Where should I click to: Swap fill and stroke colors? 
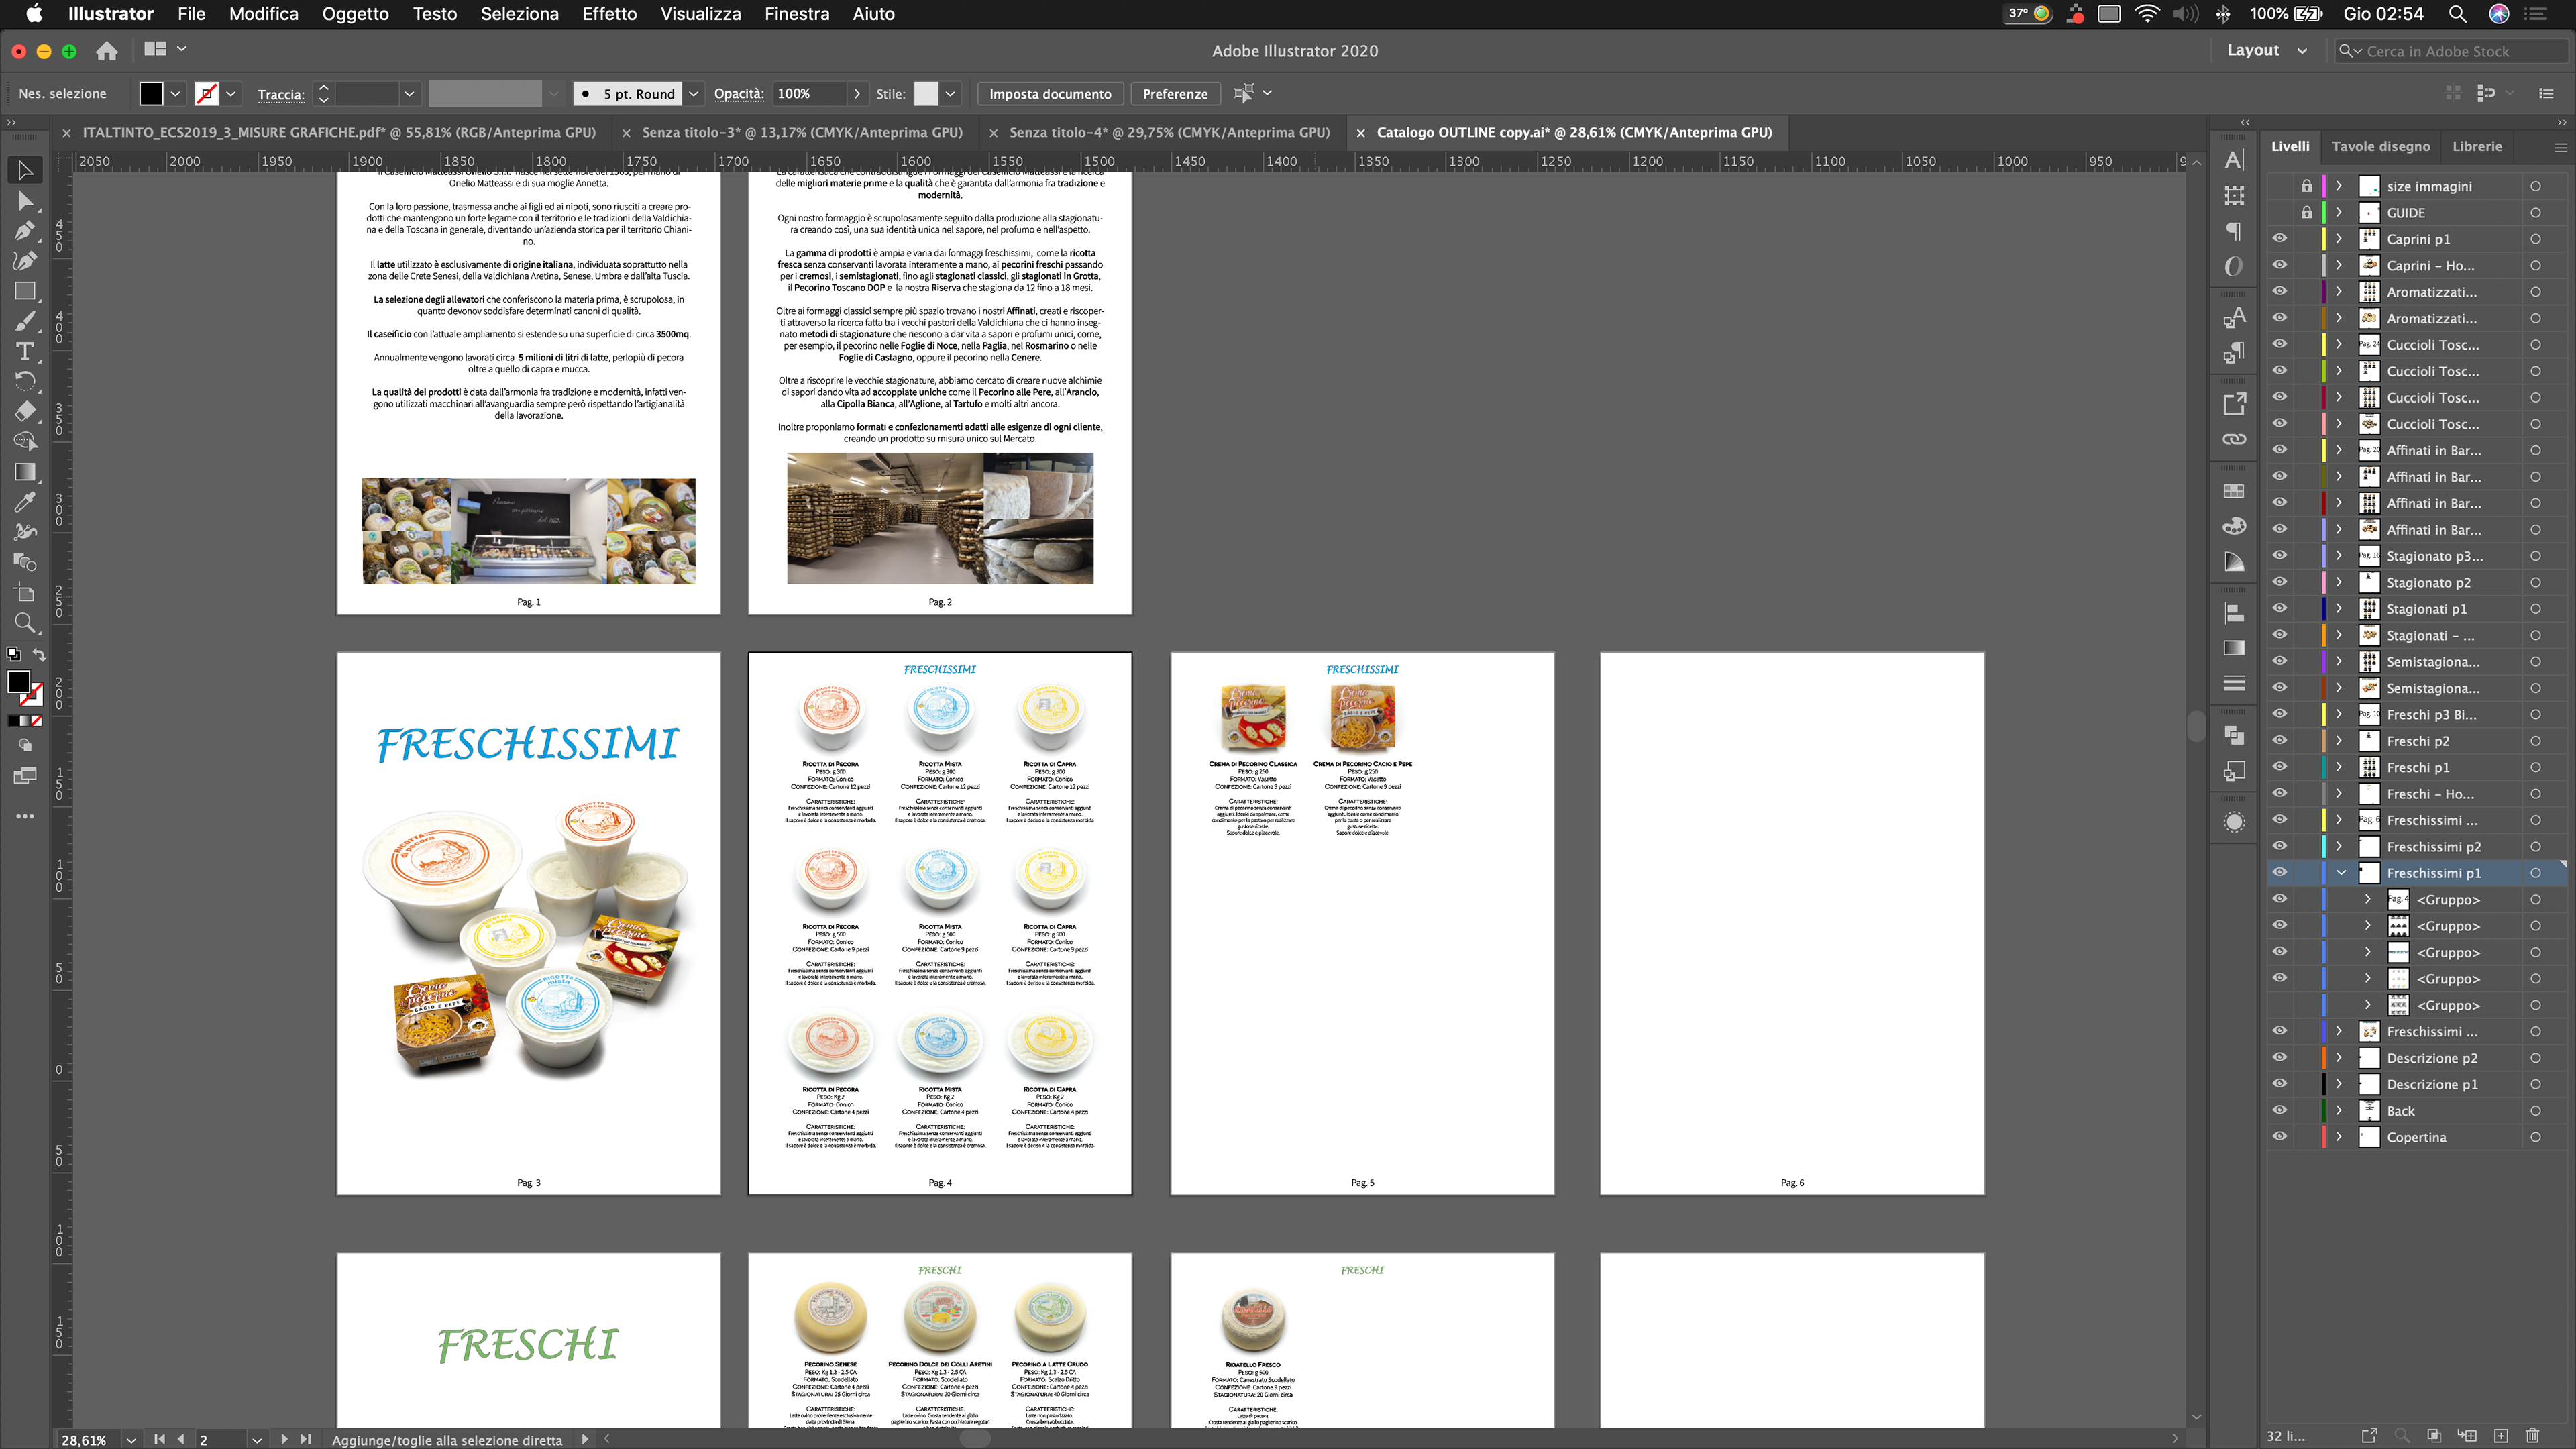[39, 654]
